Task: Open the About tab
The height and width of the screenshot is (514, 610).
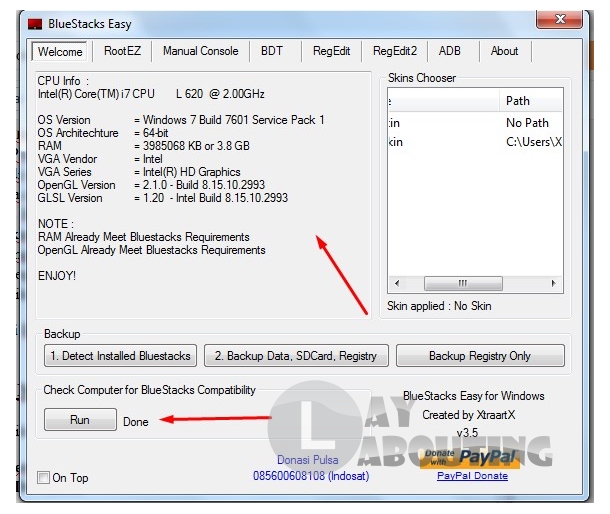Action: pos(504,51)
